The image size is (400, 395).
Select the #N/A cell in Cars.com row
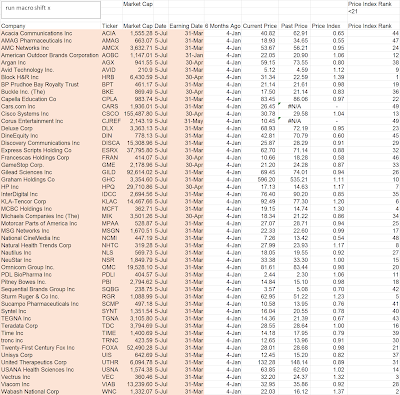point(294,106)
